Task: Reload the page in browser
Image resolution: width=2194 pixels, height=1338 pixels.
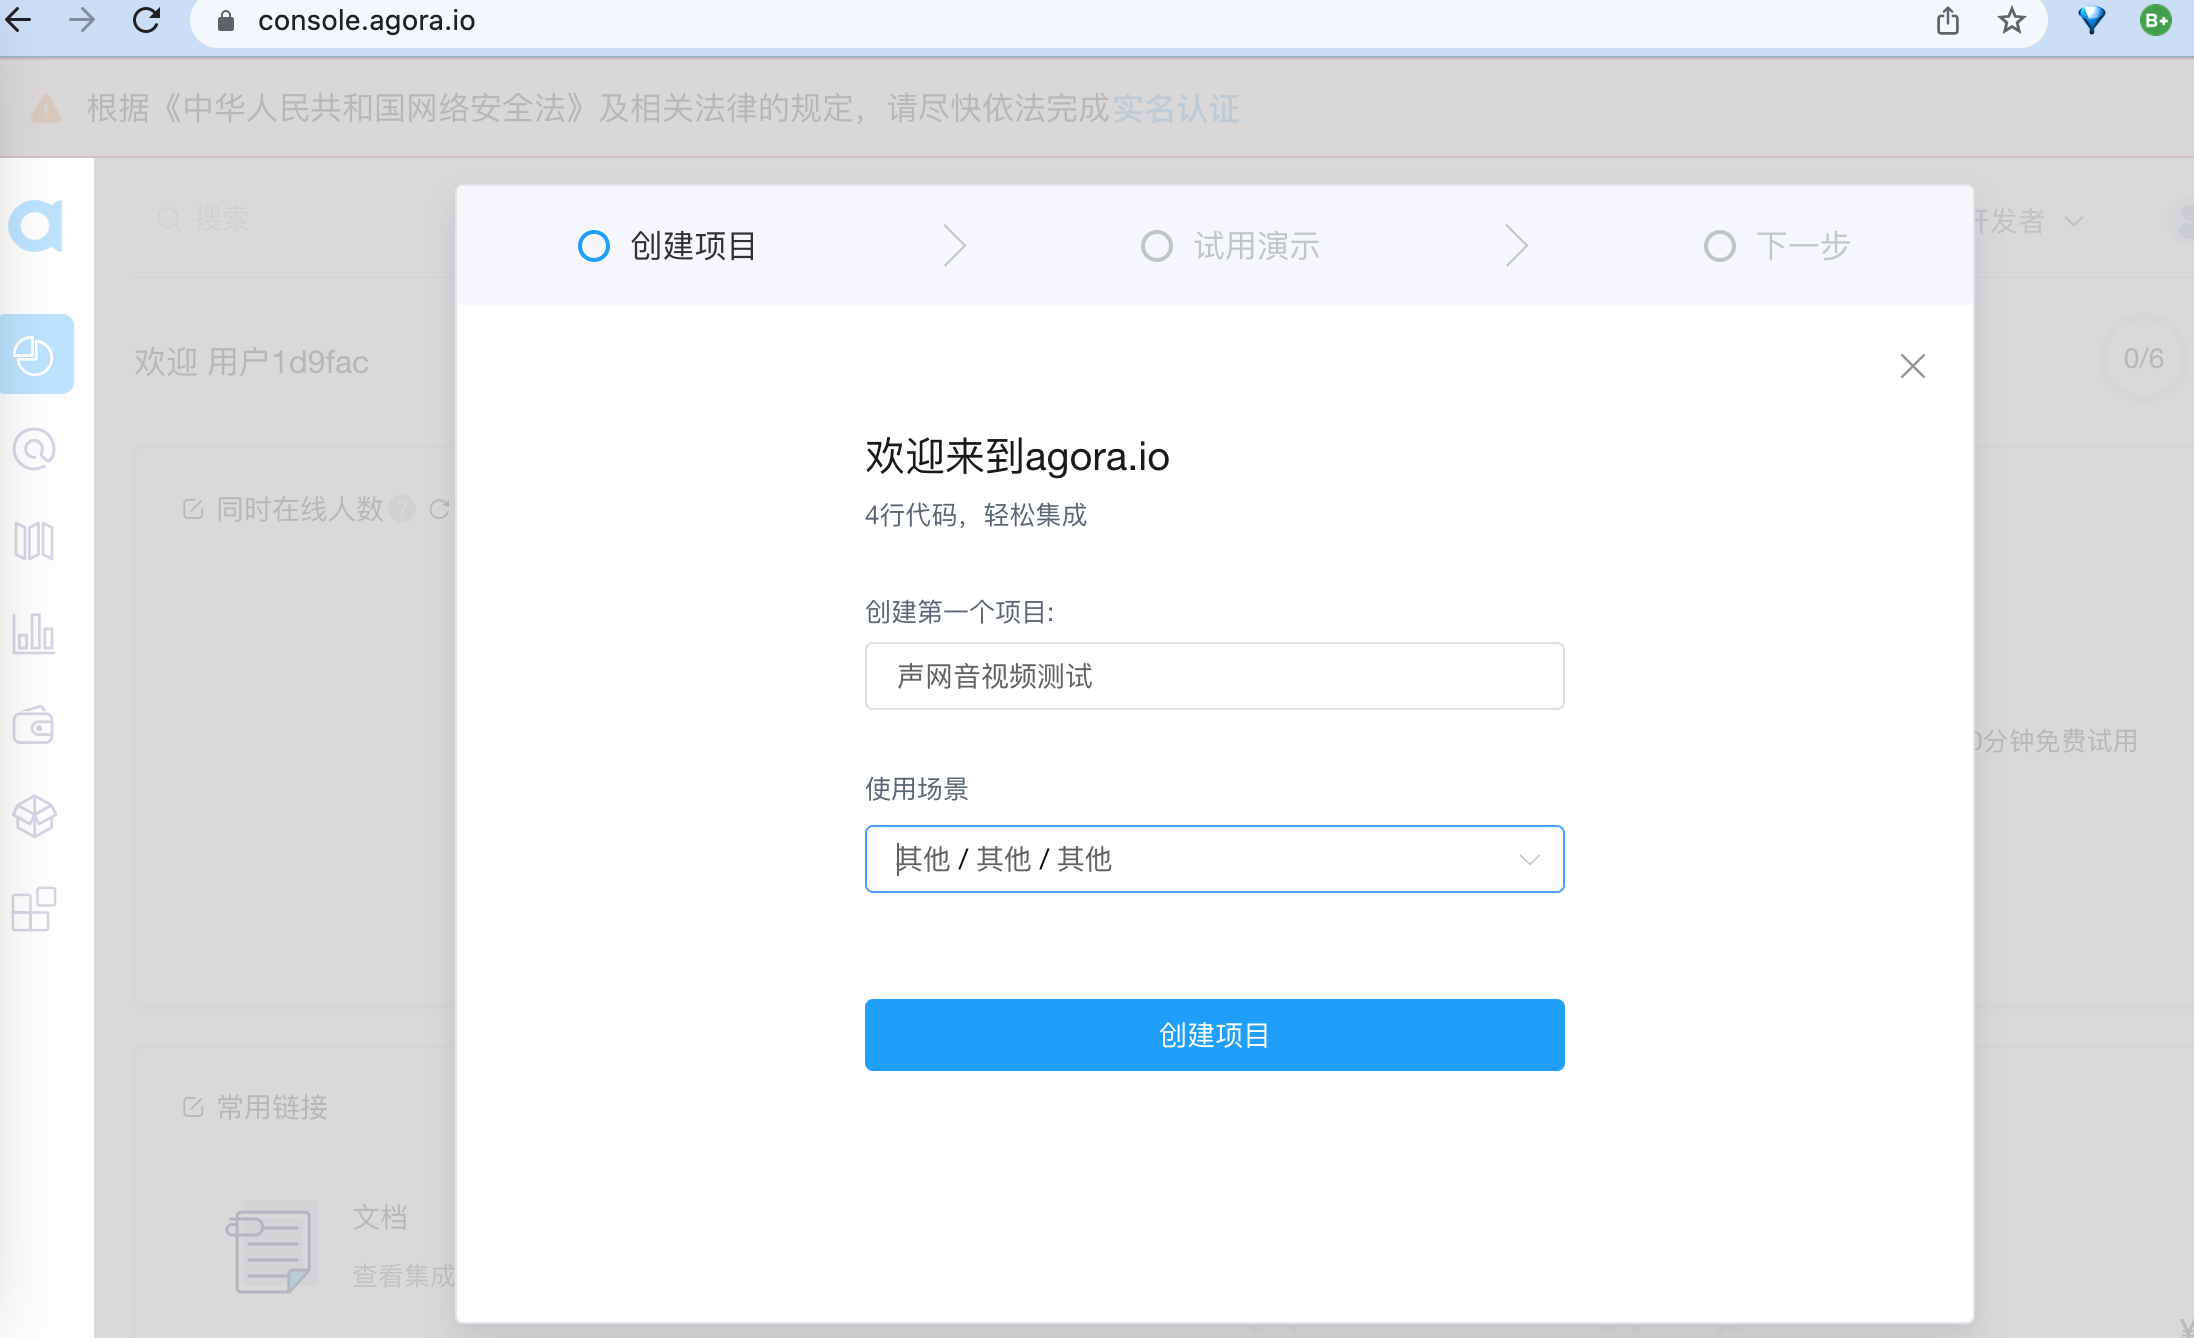Action: click(x=146, y=20)
